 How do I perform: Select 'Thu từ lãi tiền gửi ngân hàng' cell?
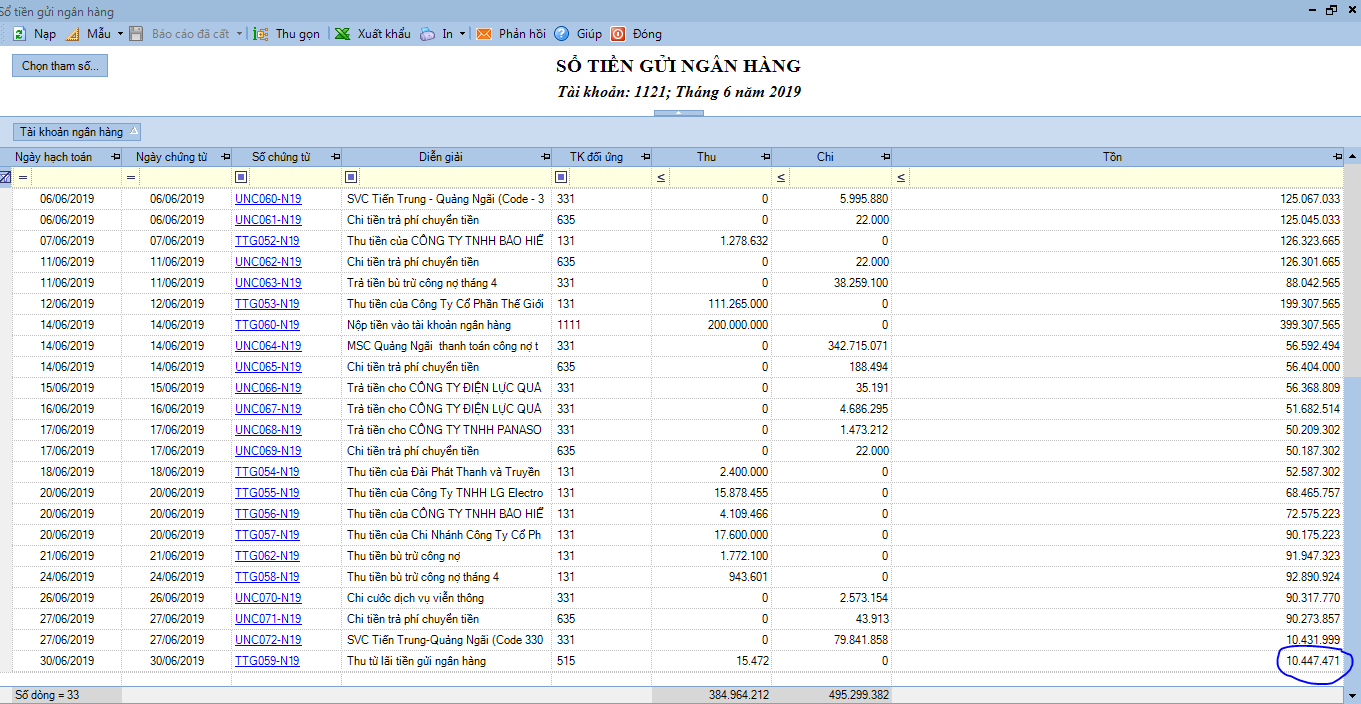[x=446, y=661]
